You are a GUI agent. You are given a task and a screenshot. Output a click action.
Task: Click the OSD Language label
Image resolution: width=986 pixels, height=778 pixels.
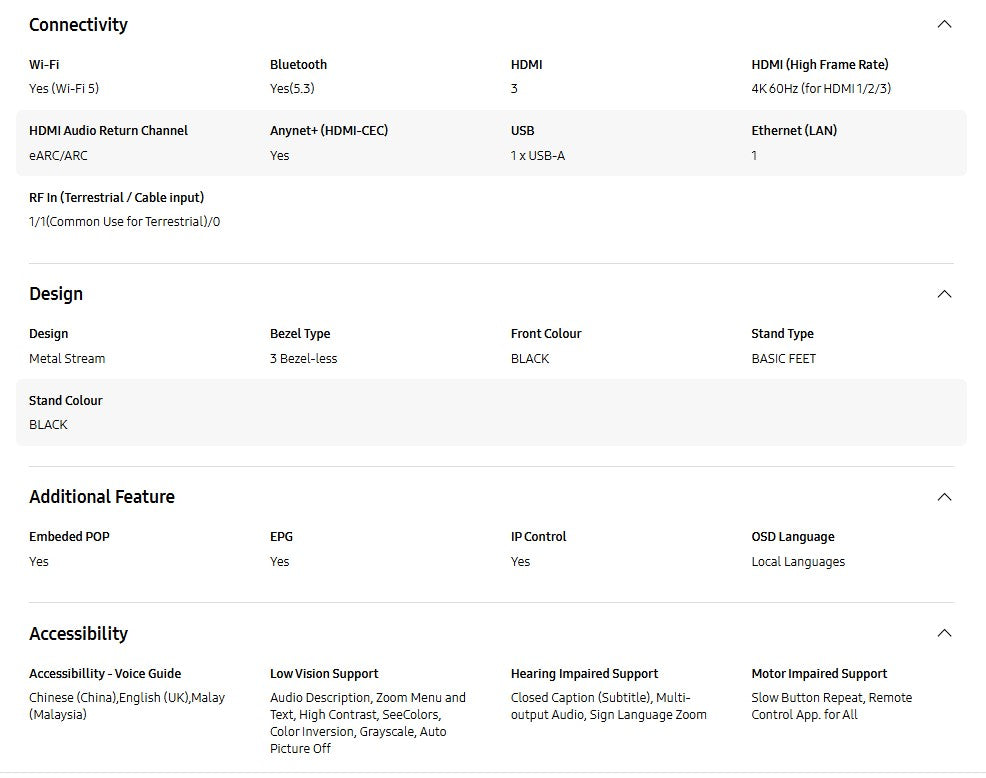(793, 537)
